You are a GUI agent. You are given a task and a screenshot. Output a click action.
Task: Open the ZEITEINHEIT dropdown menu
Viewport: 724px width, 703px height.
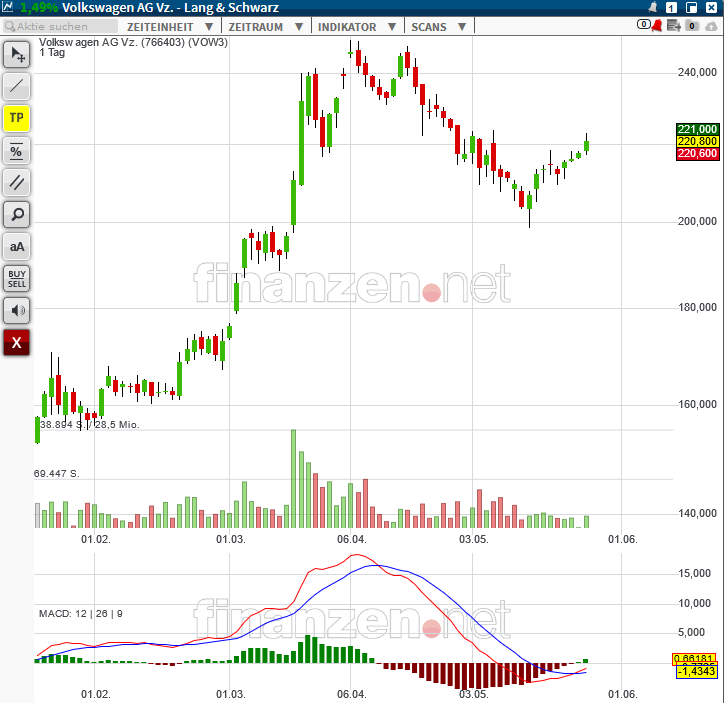tap(169, 27)
